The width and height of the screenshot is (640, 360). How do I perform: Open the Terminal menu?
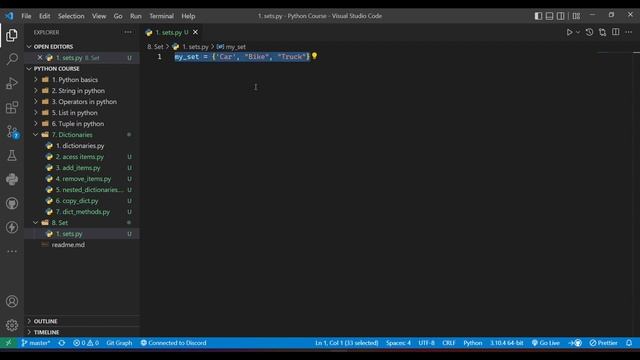tap(161, 16)
